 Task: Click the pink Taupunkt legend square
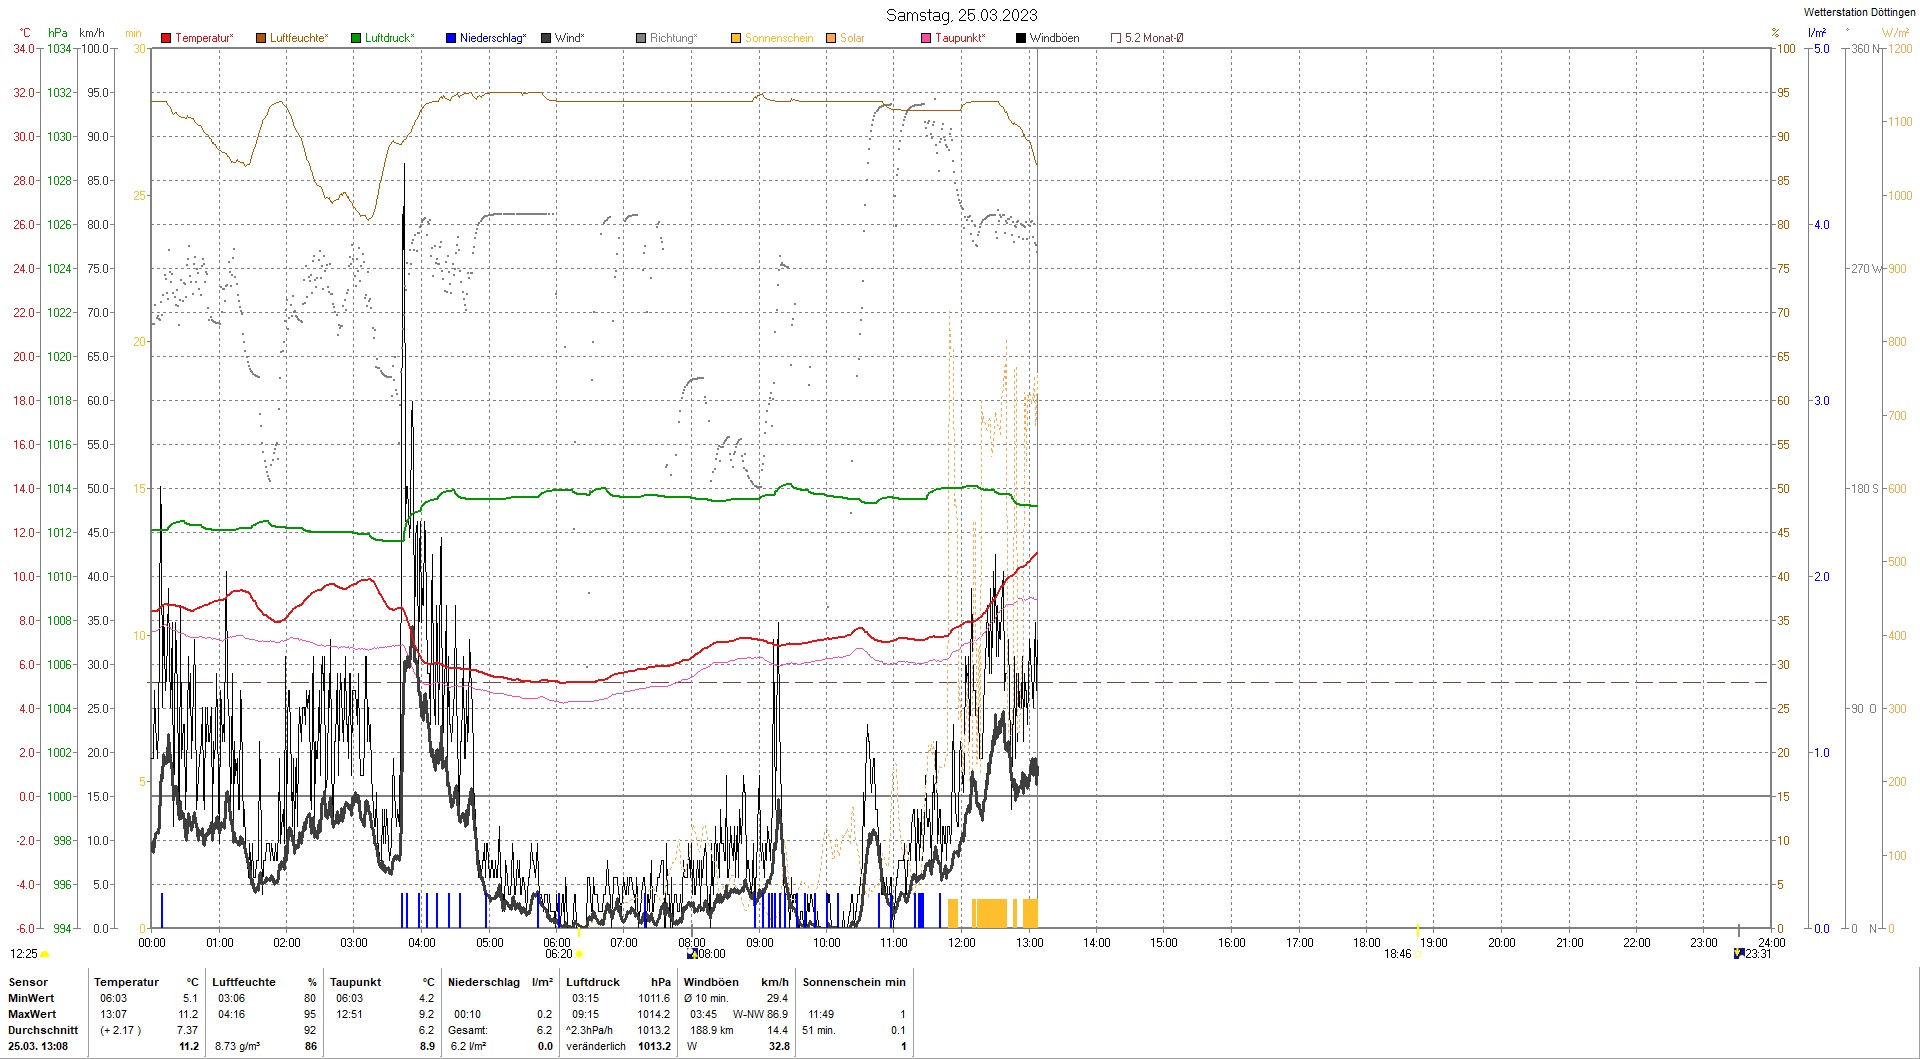tap(926, 38)
